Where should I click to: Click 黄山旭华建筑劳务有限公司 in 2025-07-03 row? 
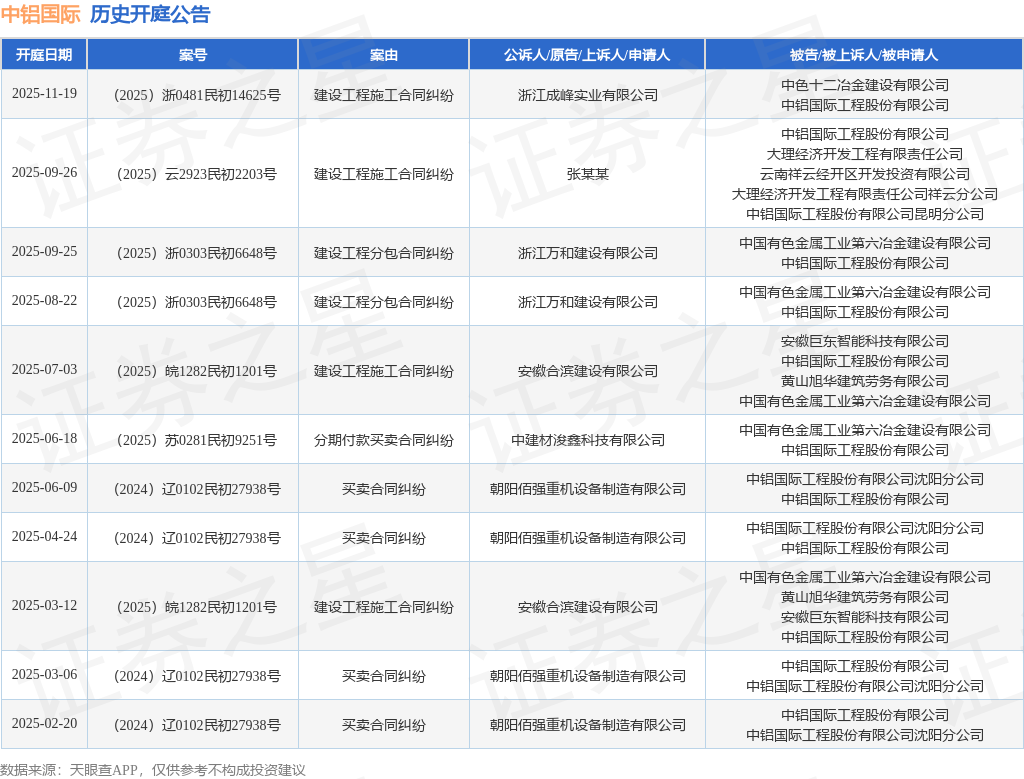click(865, 381)
